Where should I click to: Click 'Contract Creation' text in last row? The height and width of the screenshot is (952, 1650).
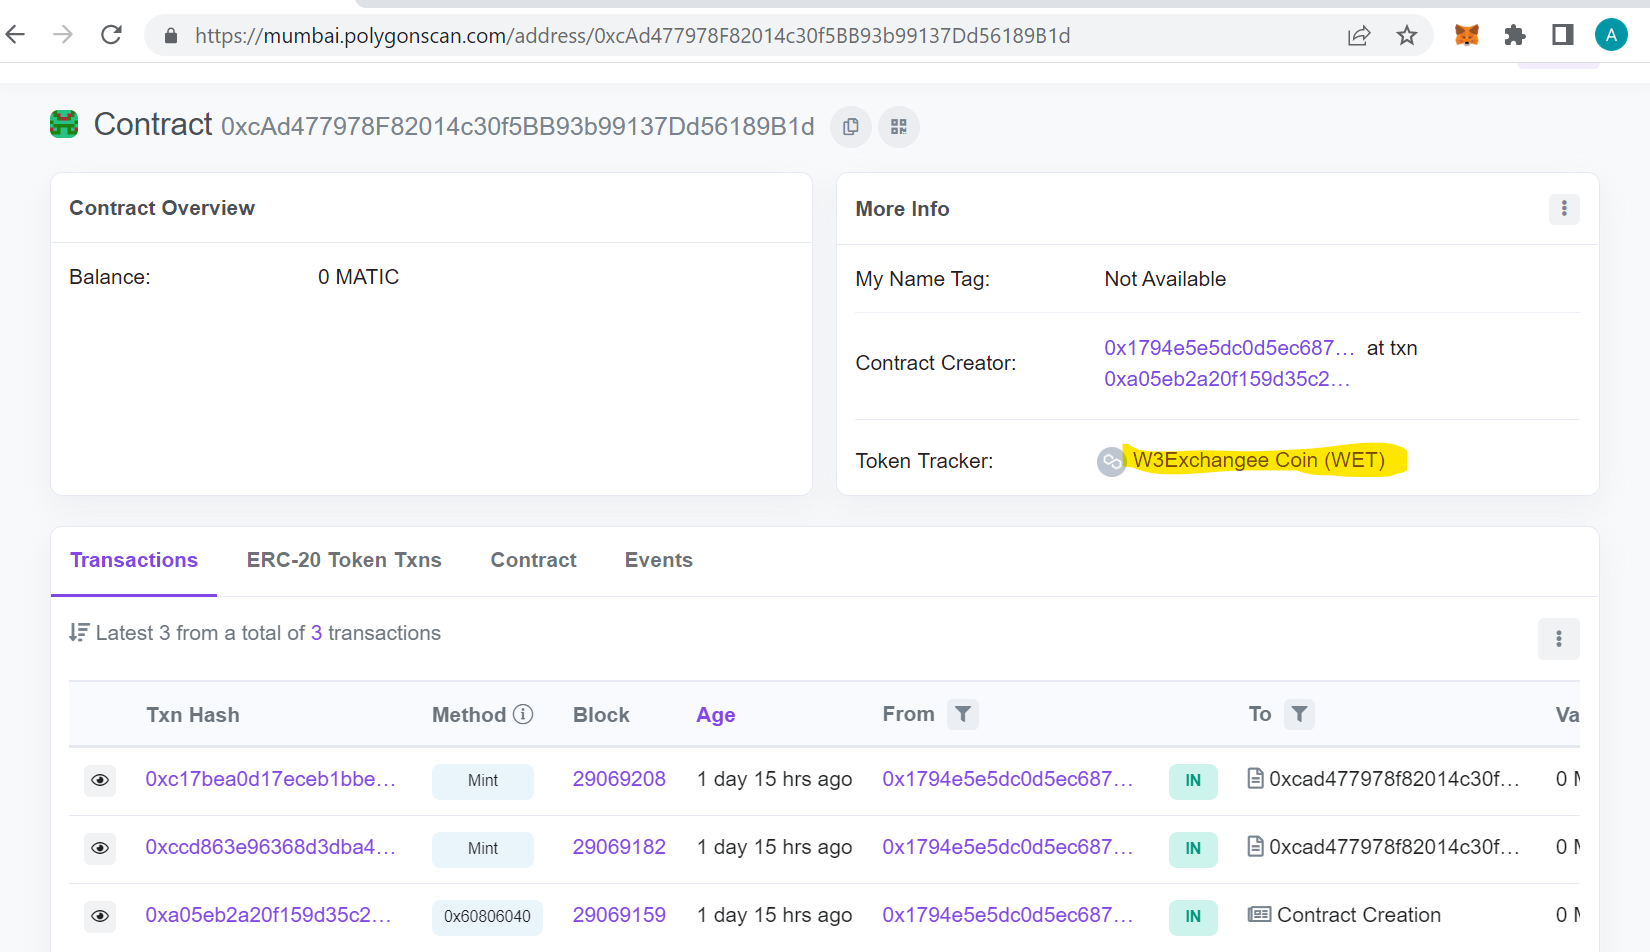tap(1359, 915)
